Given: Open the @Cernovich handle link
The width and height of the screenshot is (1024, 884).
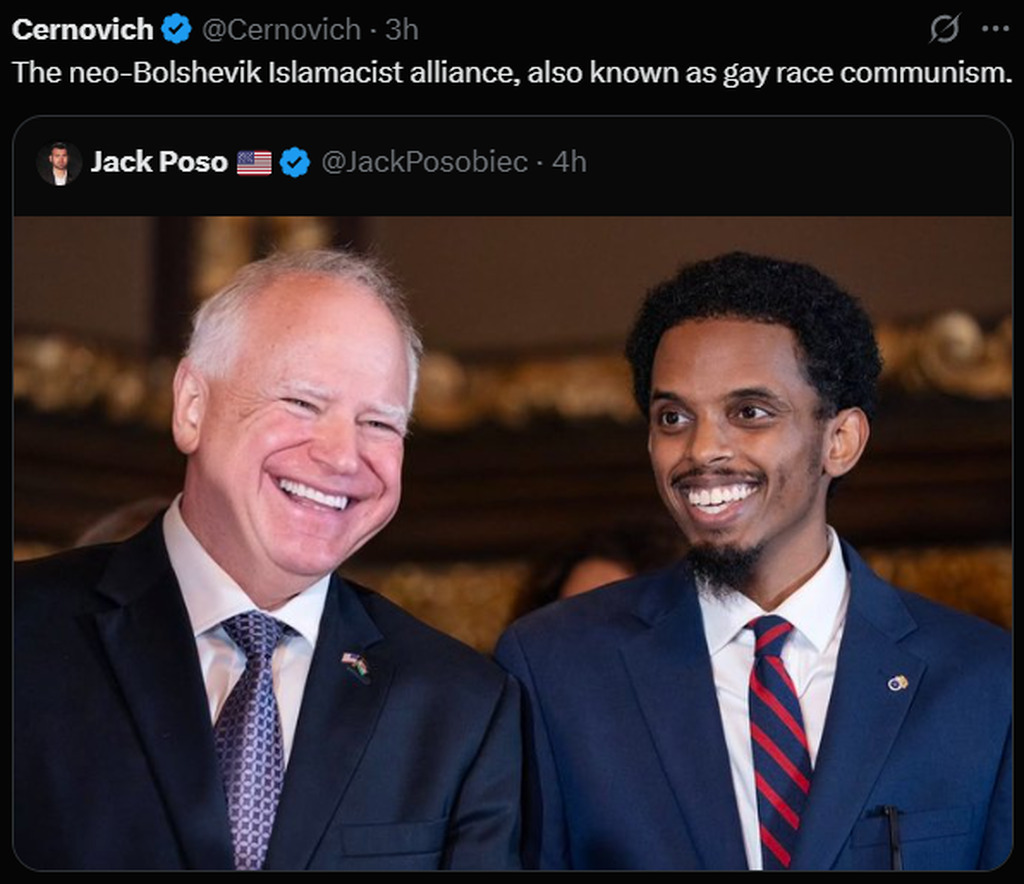Looking at the screenshot, I should point(281,29).
